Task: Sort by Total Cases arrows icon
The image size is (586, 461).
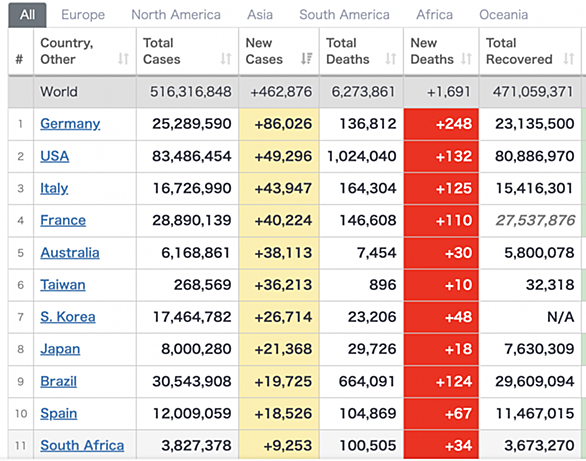Action: point(226,59)
